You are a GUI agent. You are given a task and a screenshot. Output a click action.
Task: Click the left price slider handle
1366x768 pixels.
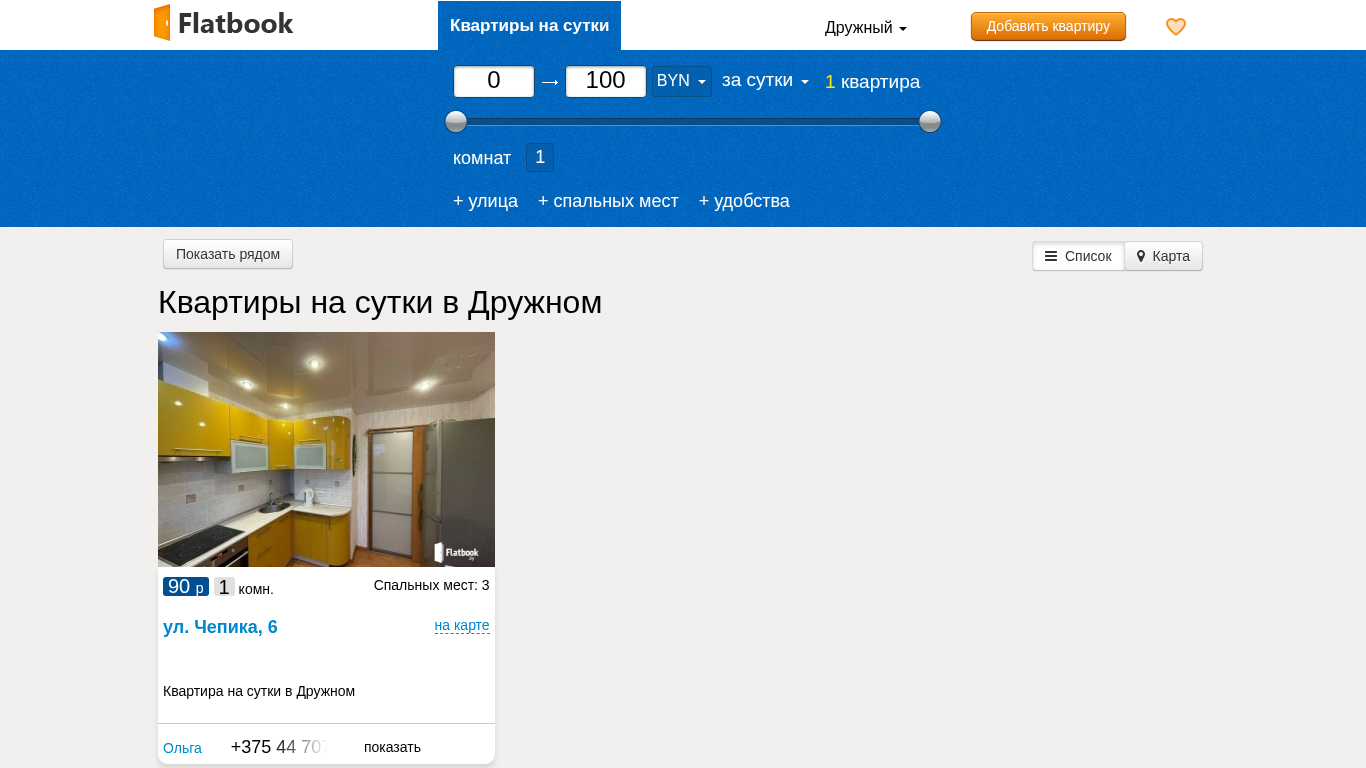tap(456, 122)
